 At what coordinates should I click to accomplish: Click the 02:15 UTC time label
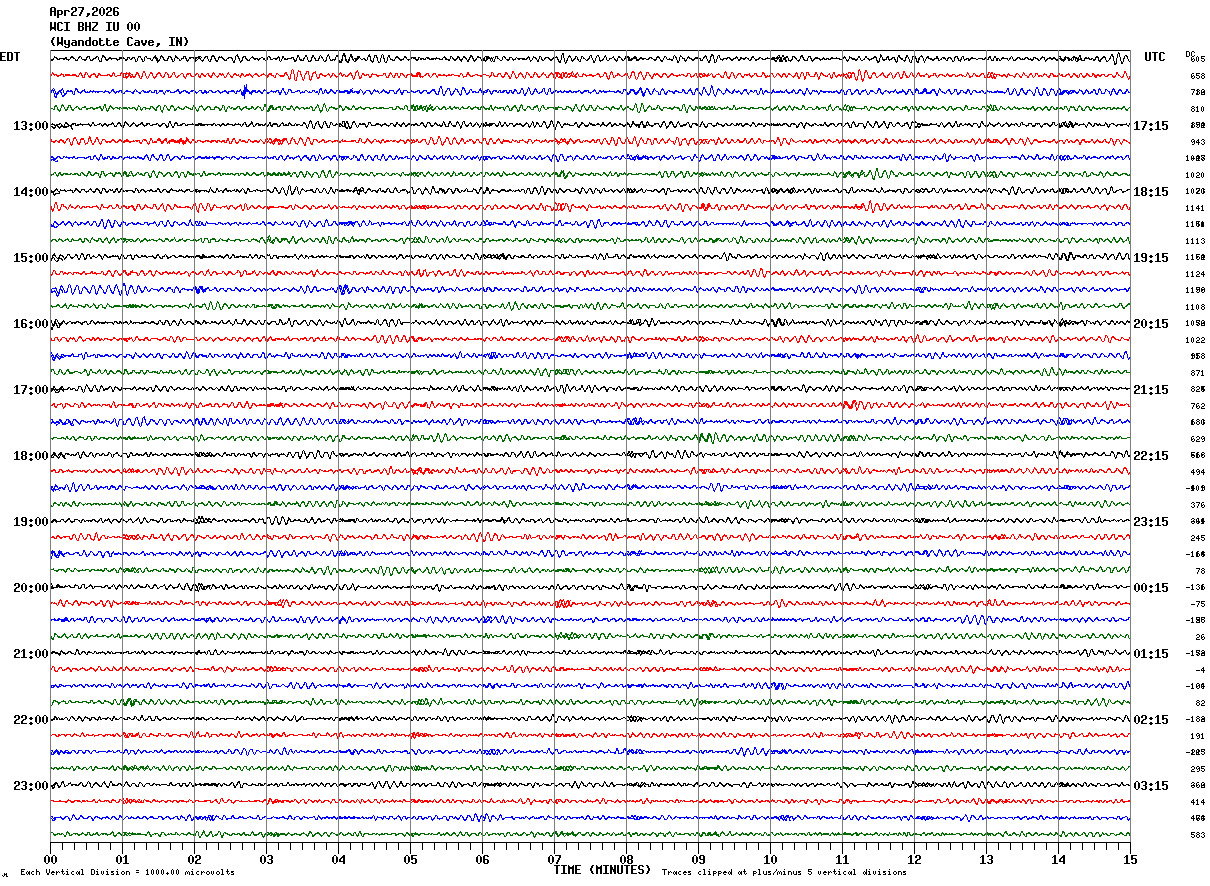[x=1151, y=720]
